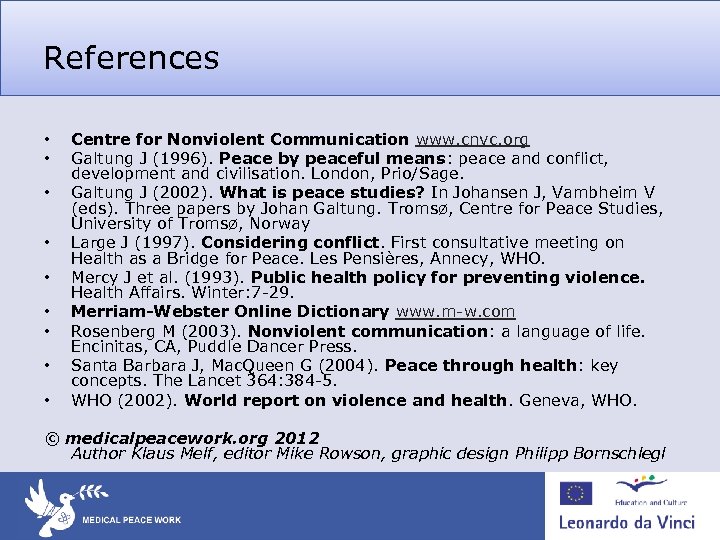Click the References slide title
Viewport: 720px width, 540px height.
(131, 58)
